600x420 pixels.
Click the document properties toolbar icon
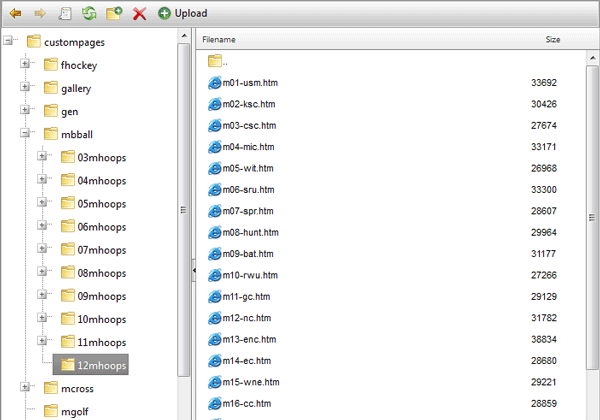coord(65,13)
